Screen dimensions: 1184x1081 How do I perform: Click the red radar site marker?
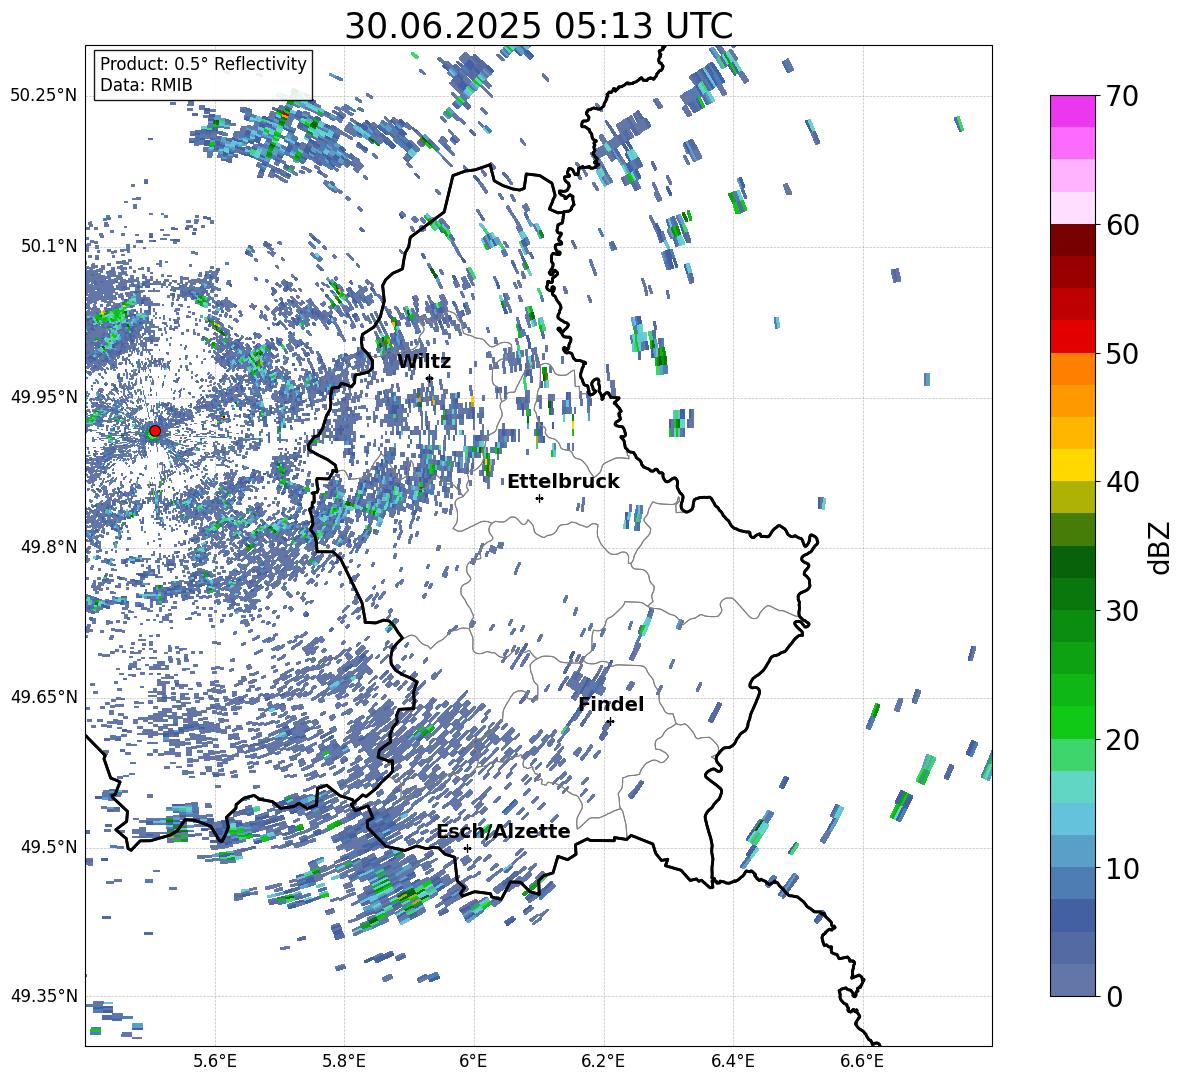coord(155,431)
